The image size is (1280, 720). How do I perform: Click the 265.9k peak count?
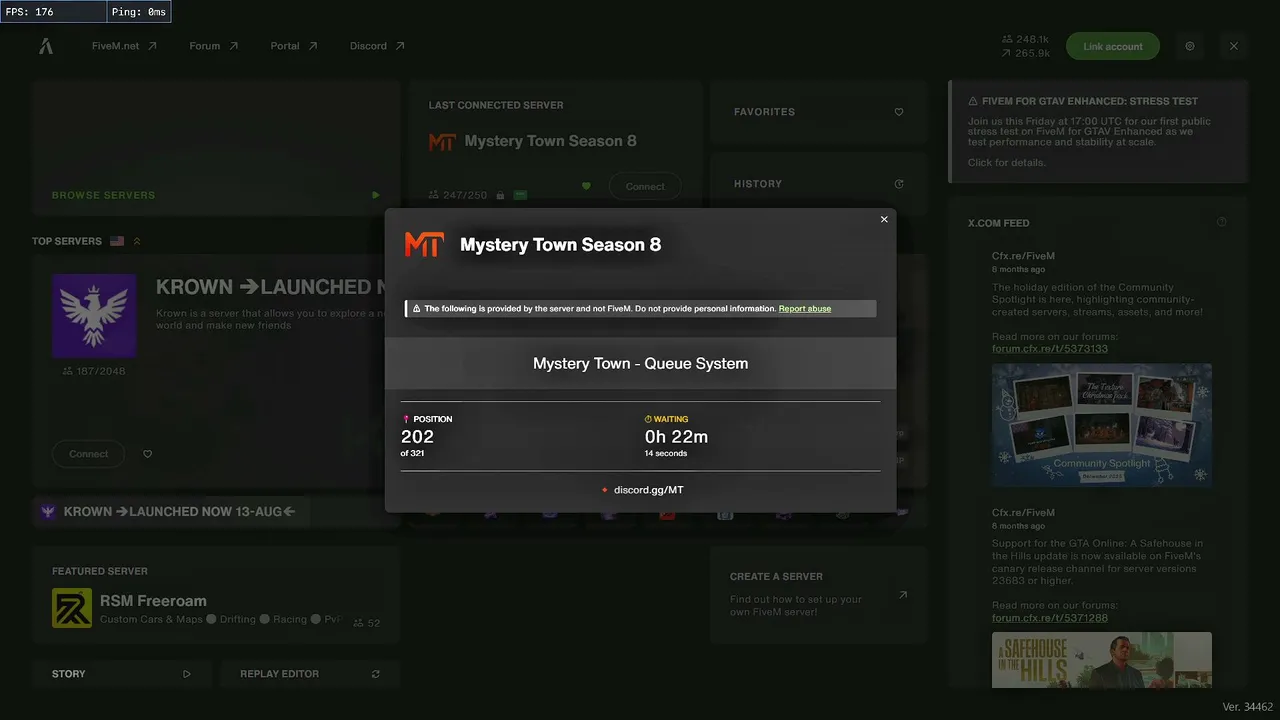pyautogui.click(x=1025, y=53)
